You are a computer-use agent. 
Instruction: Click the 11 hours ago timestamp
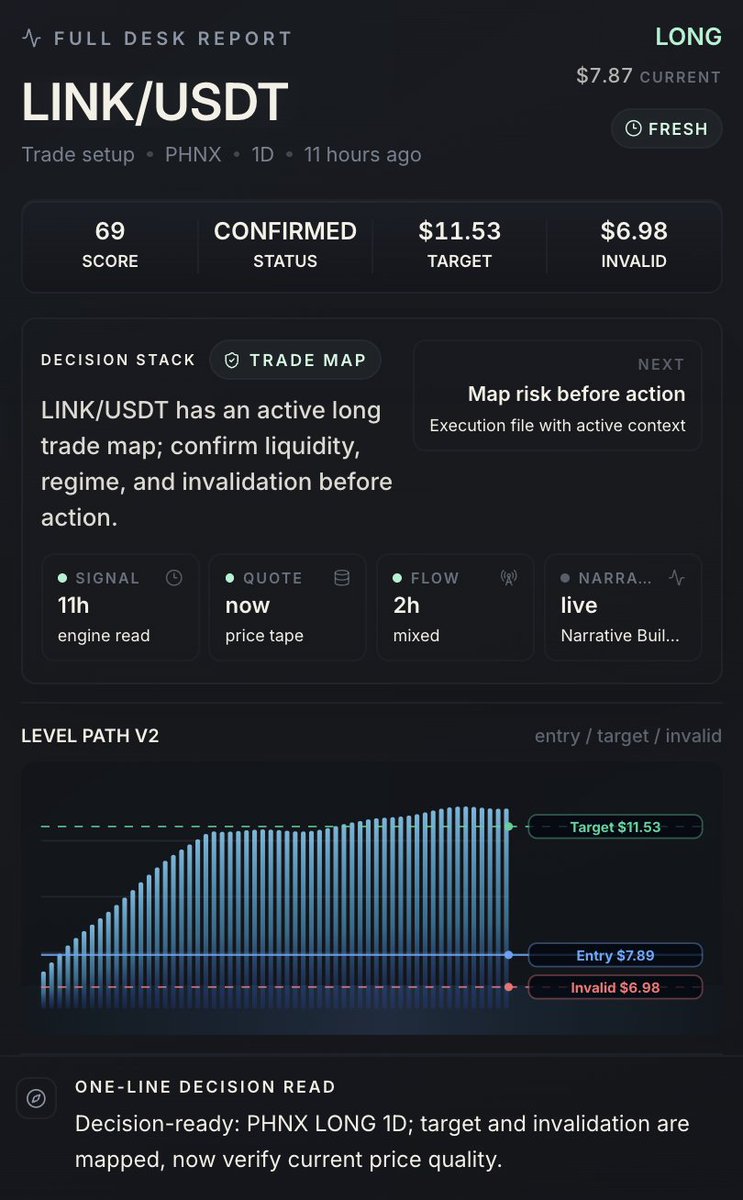coord(363,154)
